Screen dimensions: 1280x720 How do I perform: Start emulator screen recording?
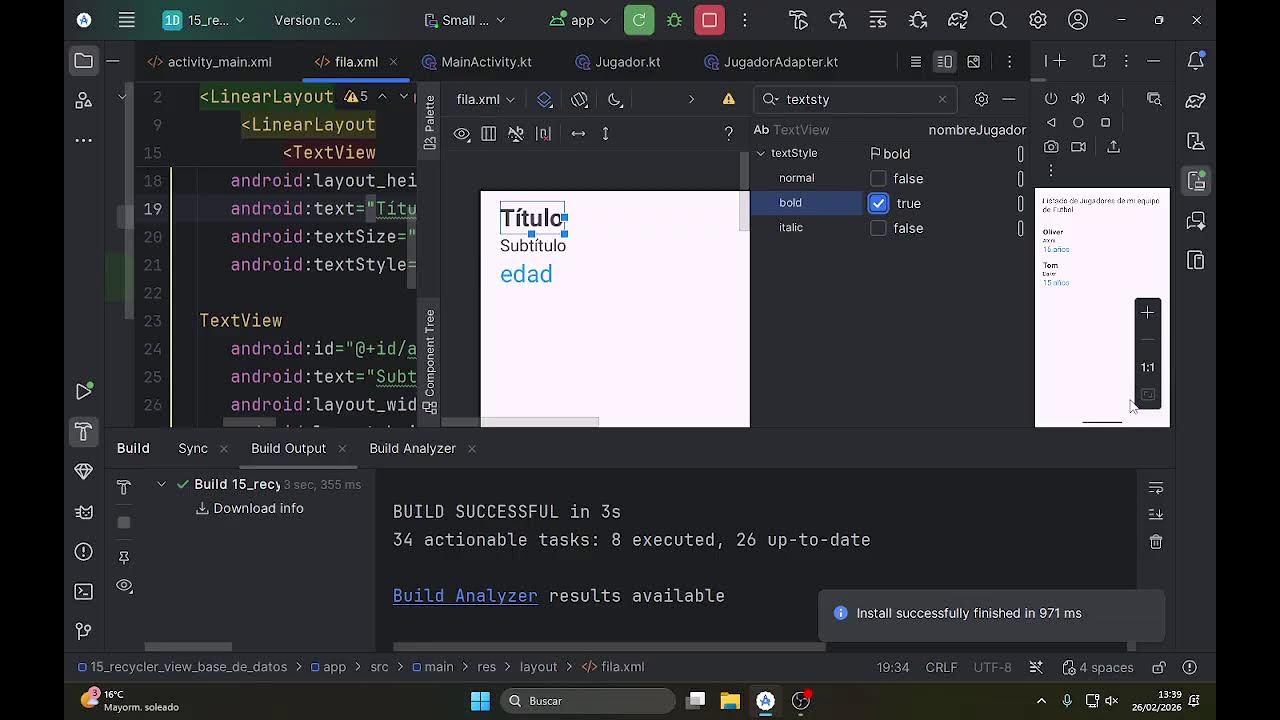(x=1078, y=146)
